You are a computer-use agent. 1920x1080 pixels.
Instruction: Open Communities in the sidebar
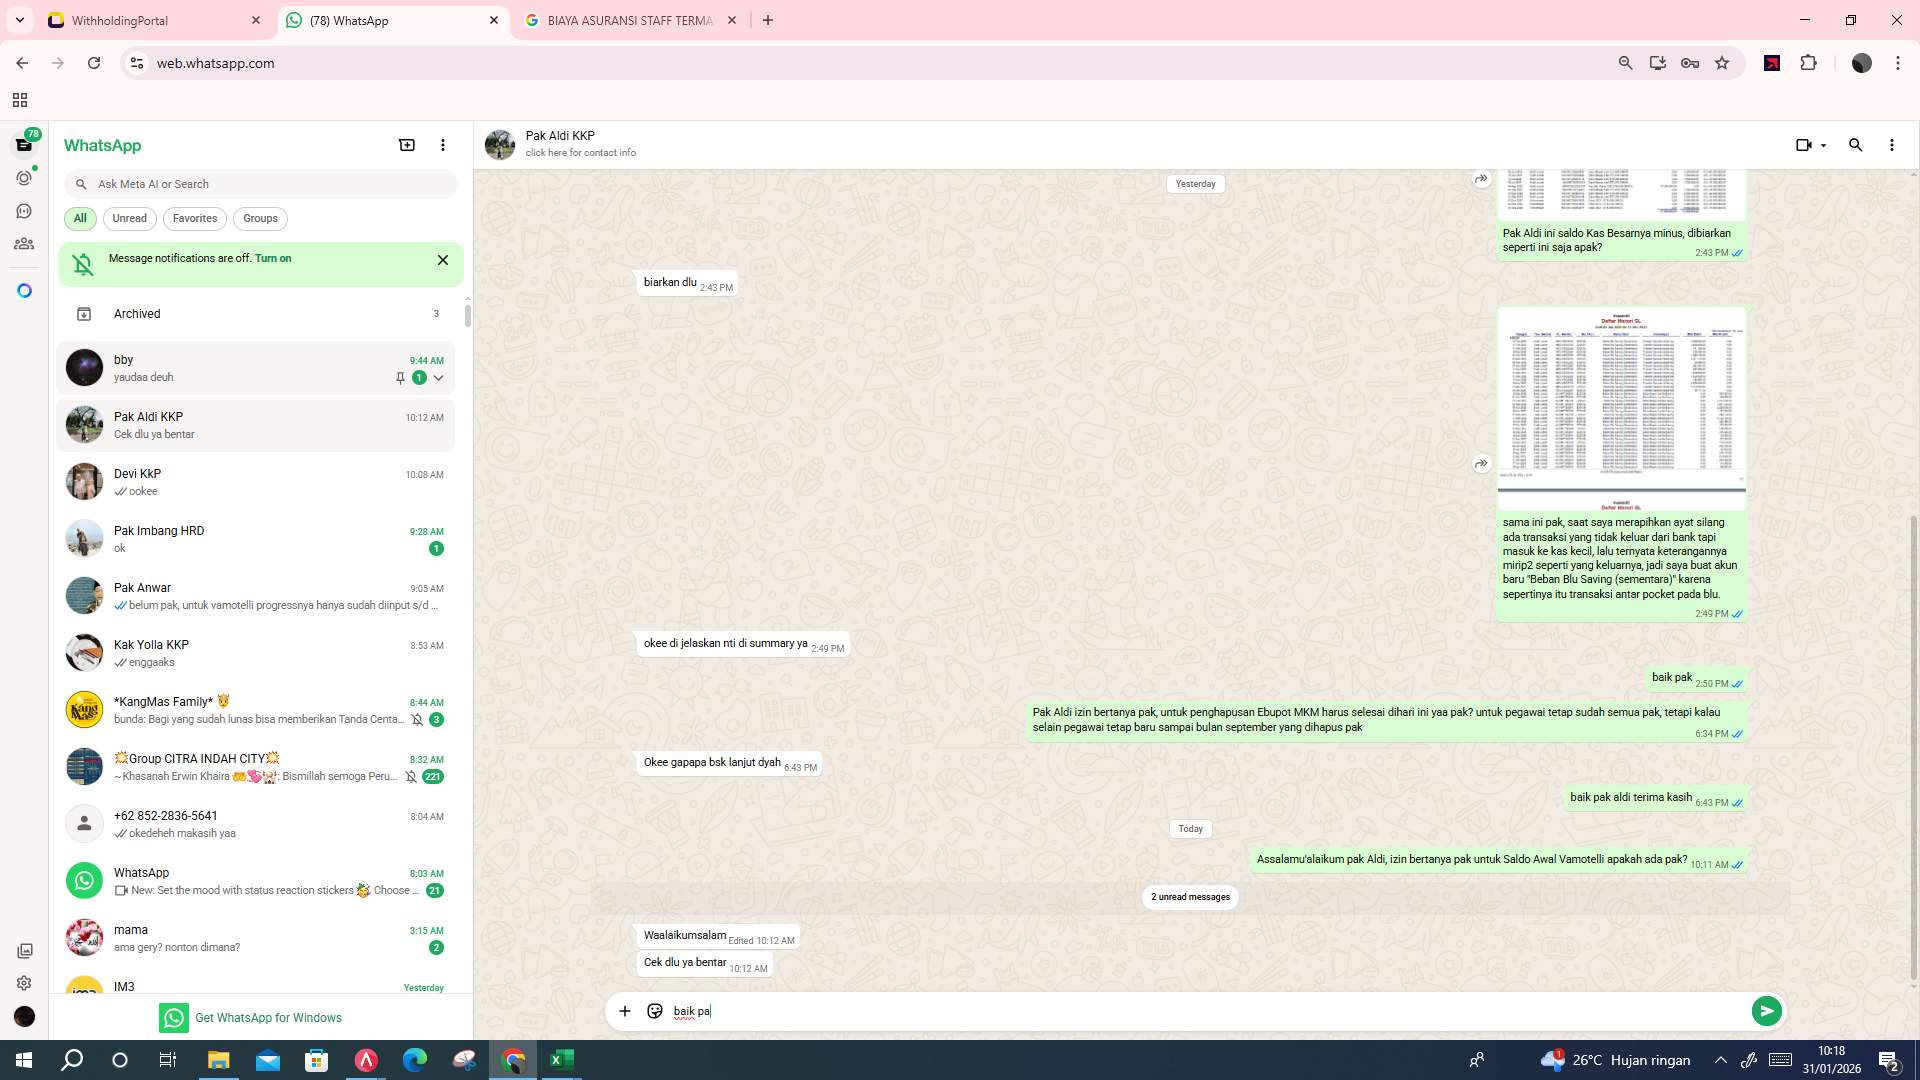24,243
